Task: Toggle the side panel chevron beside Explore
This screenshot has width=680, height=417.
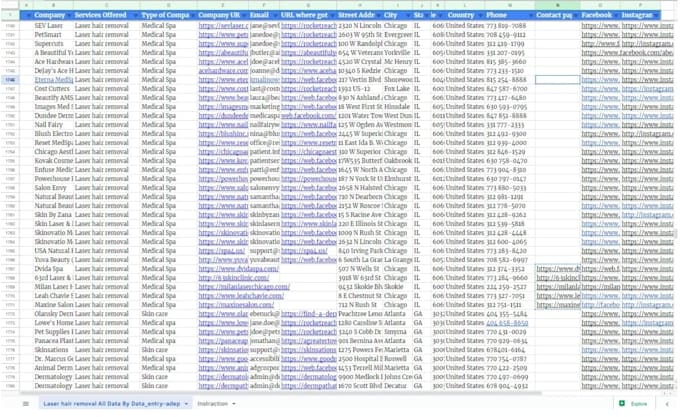Action: pos(667,404)
